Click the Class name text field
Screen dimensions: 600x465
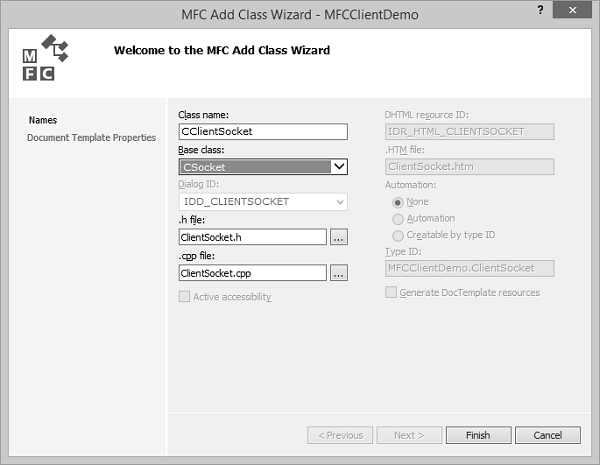click(262, 132)
